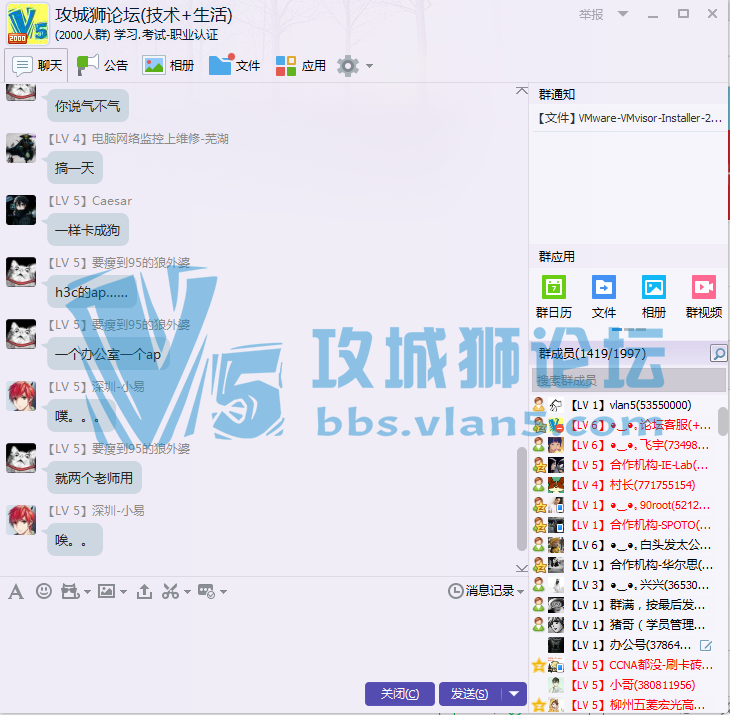Expand the message options icon's dropdown arrow
The width and height of the screenshot is (730, 715).
(223, 592)
